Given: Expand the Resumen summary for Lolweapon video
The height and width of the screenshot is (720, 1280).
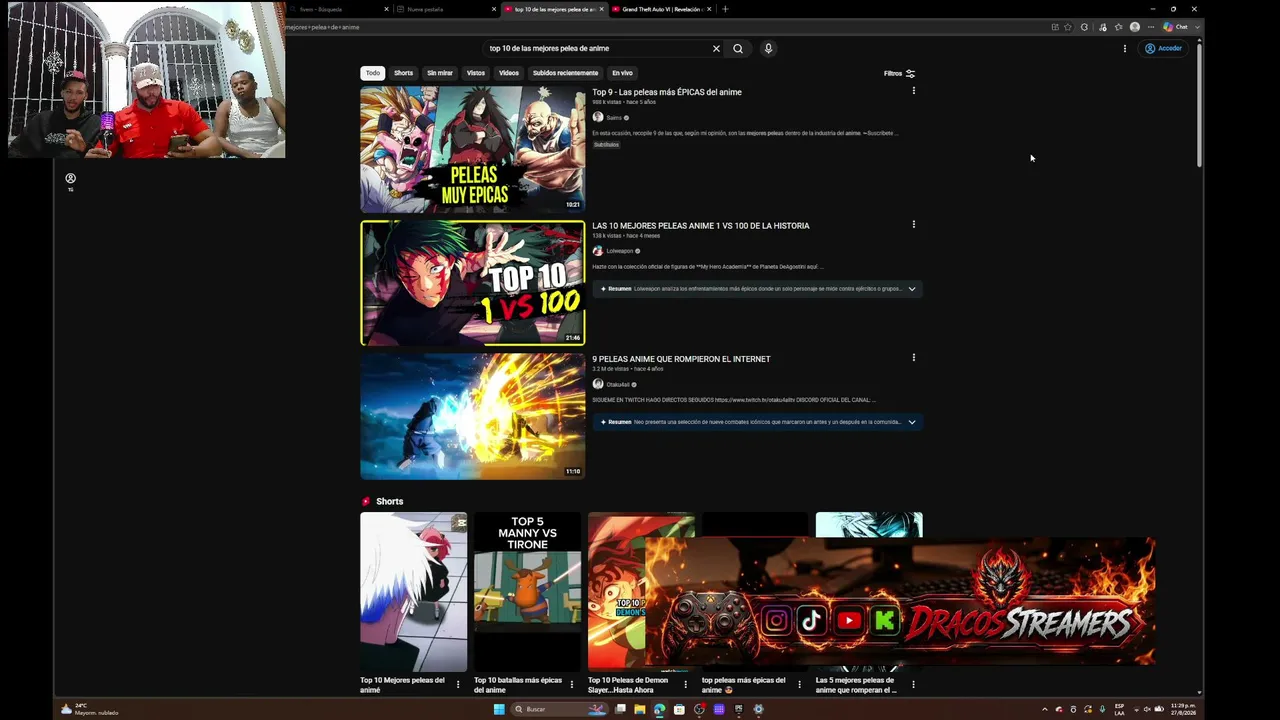Looking at the screenshot, I should click(x=757, y=289).
